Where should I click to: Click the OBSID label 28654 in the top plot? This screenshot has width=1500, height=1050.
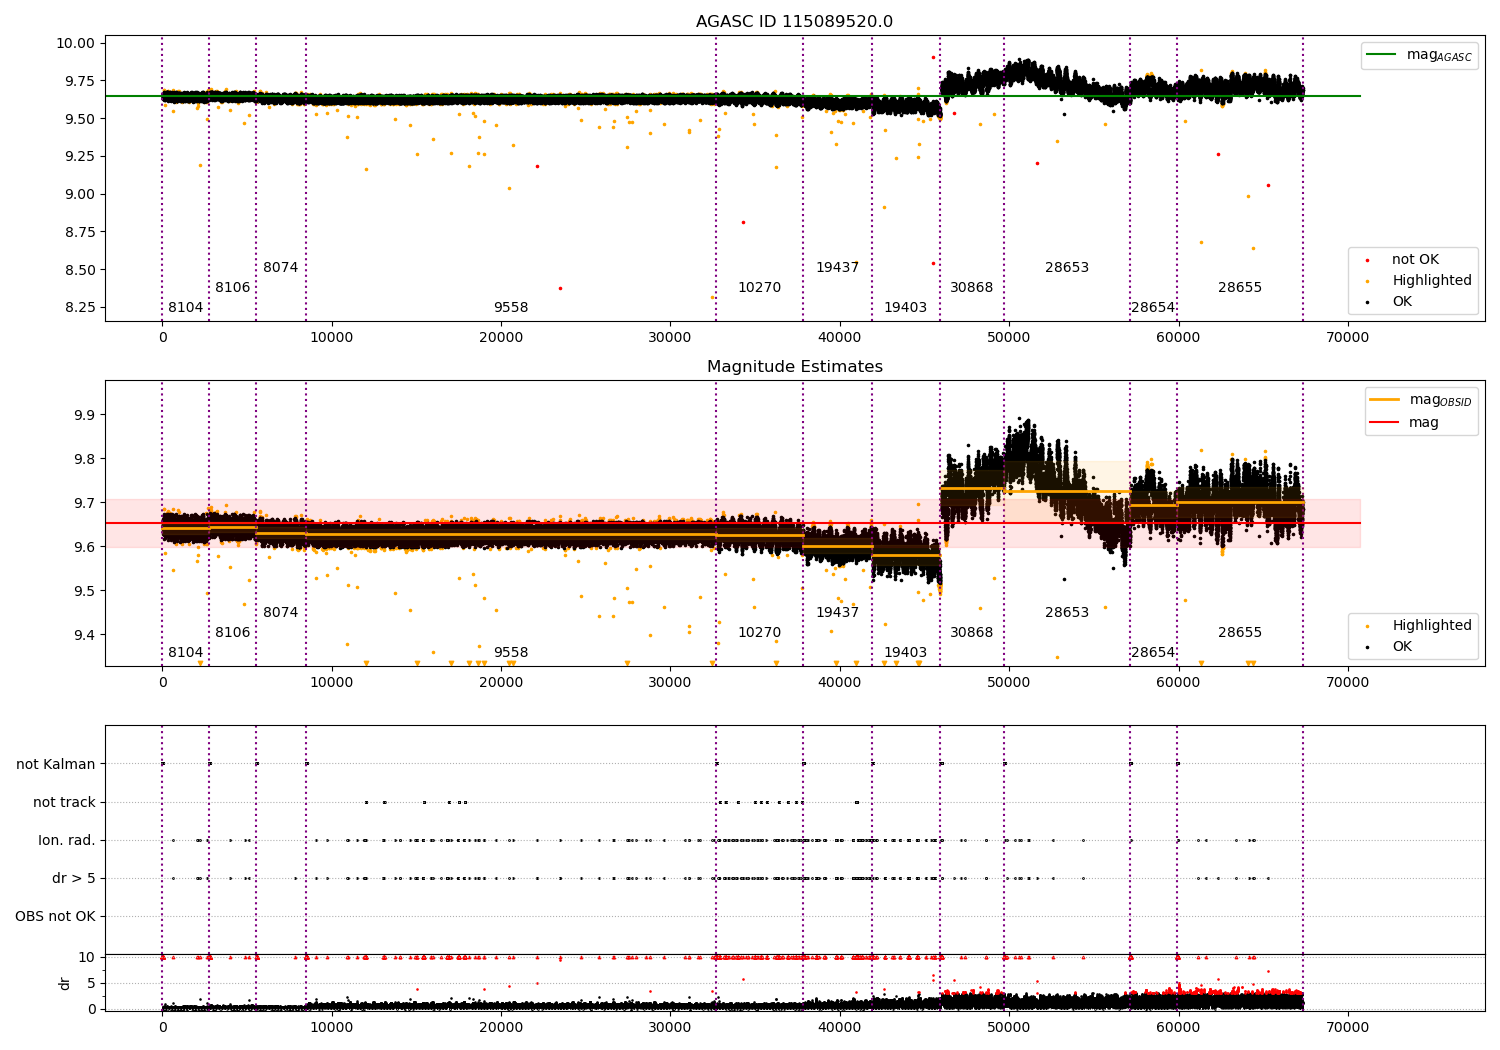tap(1153, 308)
